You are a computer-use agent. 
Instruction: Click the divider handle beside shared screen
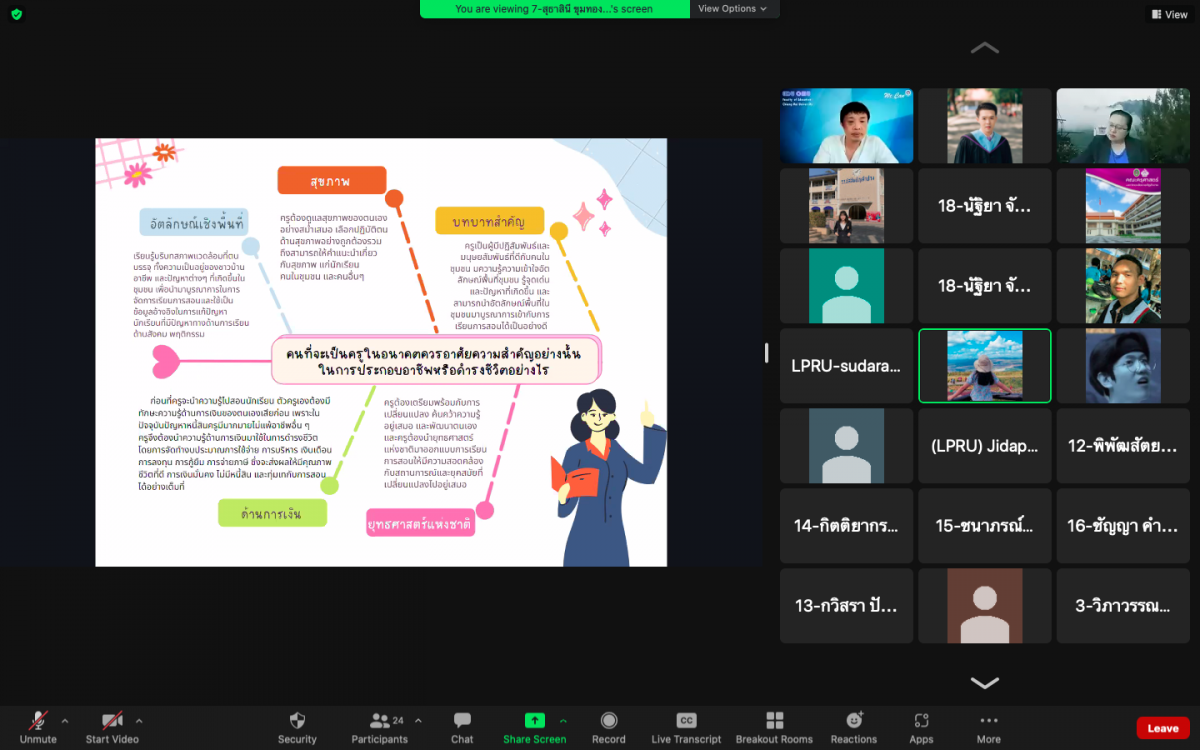click(767, 352)
